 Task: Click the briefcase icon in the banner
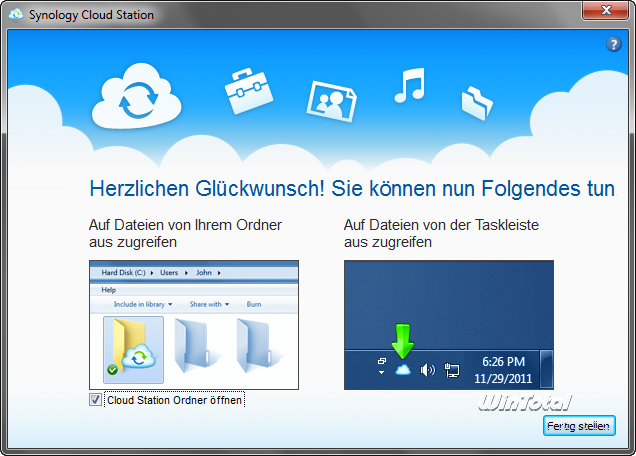[249, 92]
